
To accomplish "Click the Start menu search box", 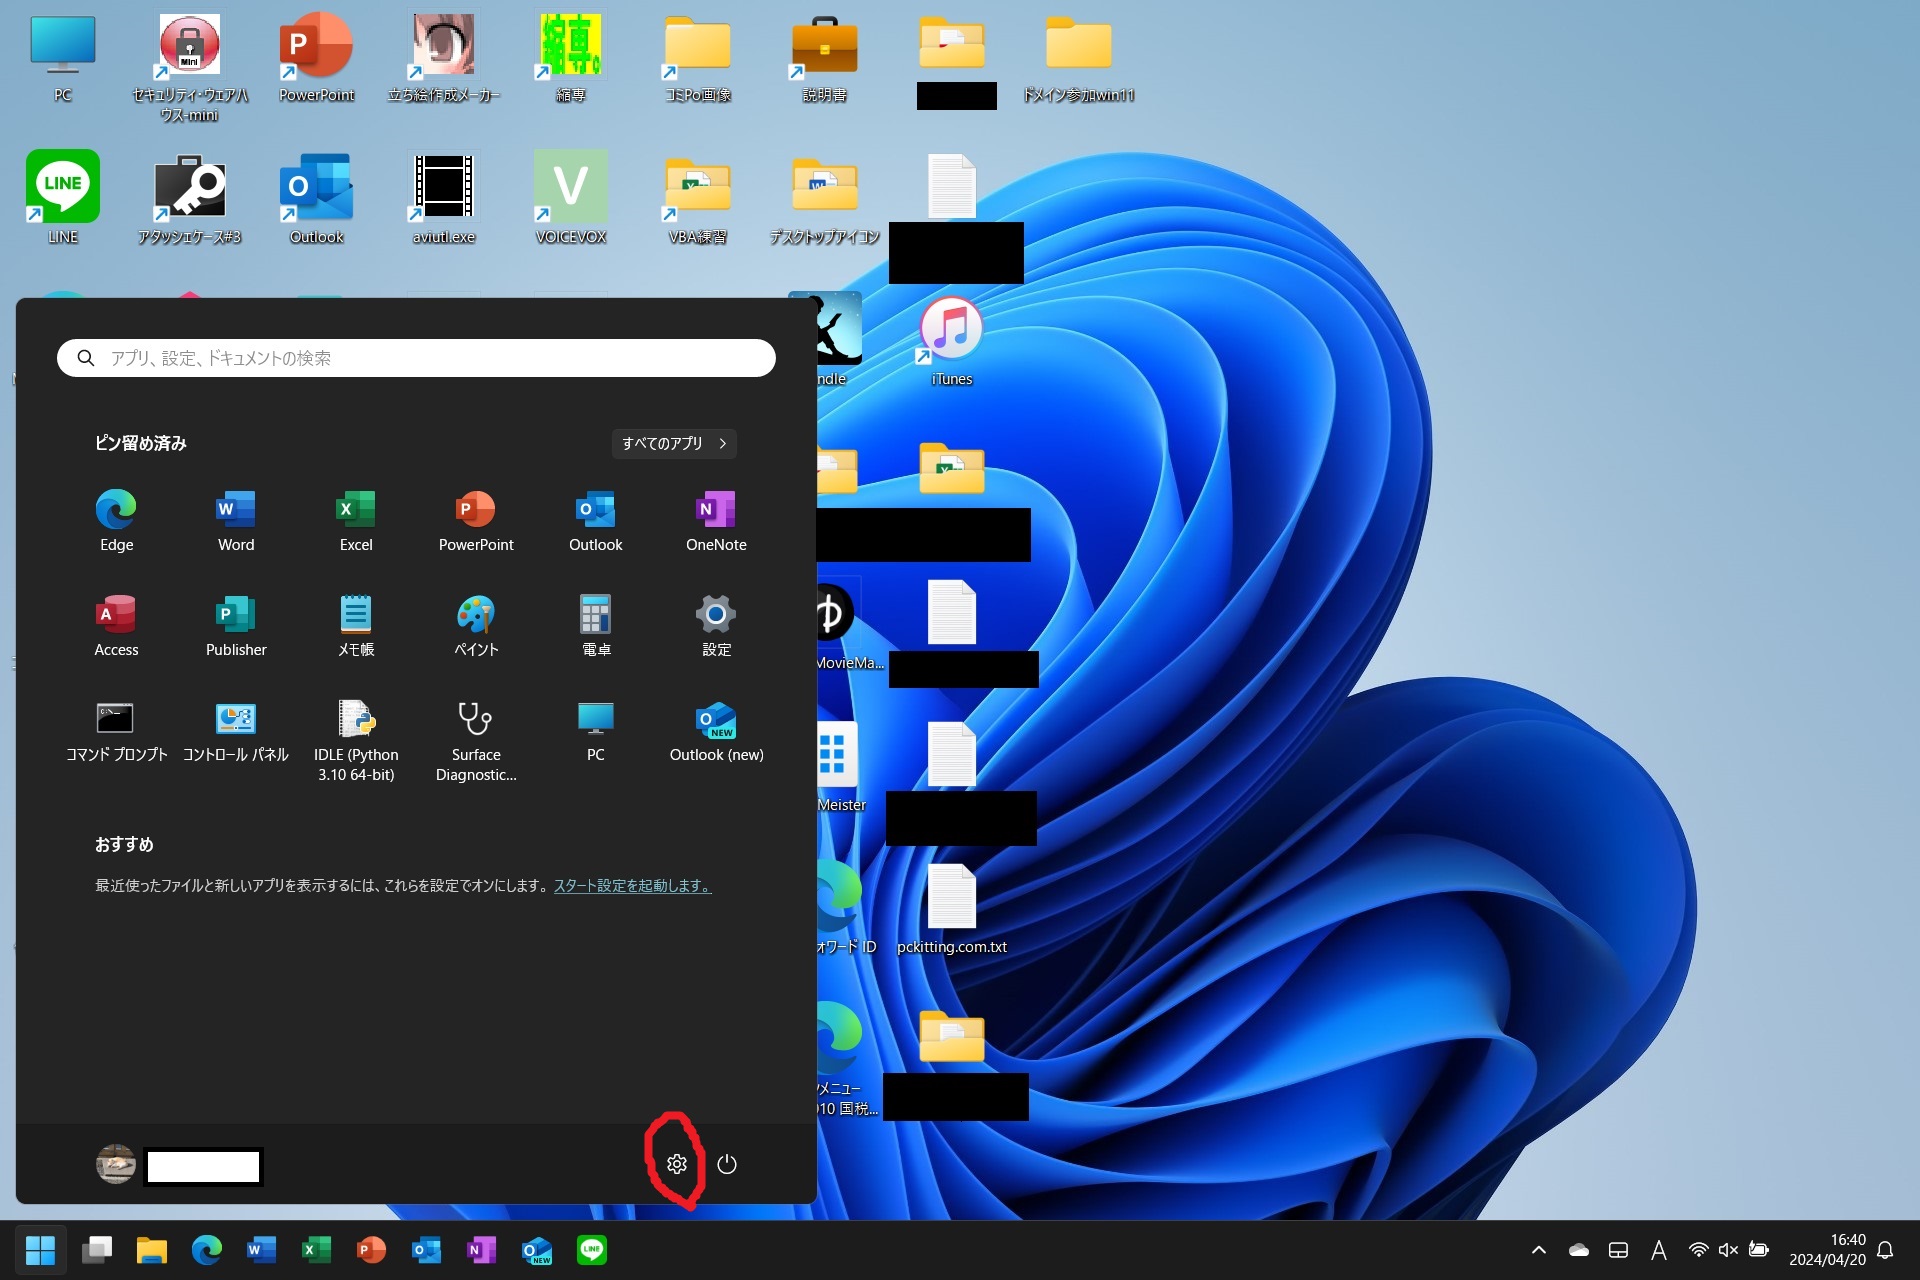I will (416, 358).
